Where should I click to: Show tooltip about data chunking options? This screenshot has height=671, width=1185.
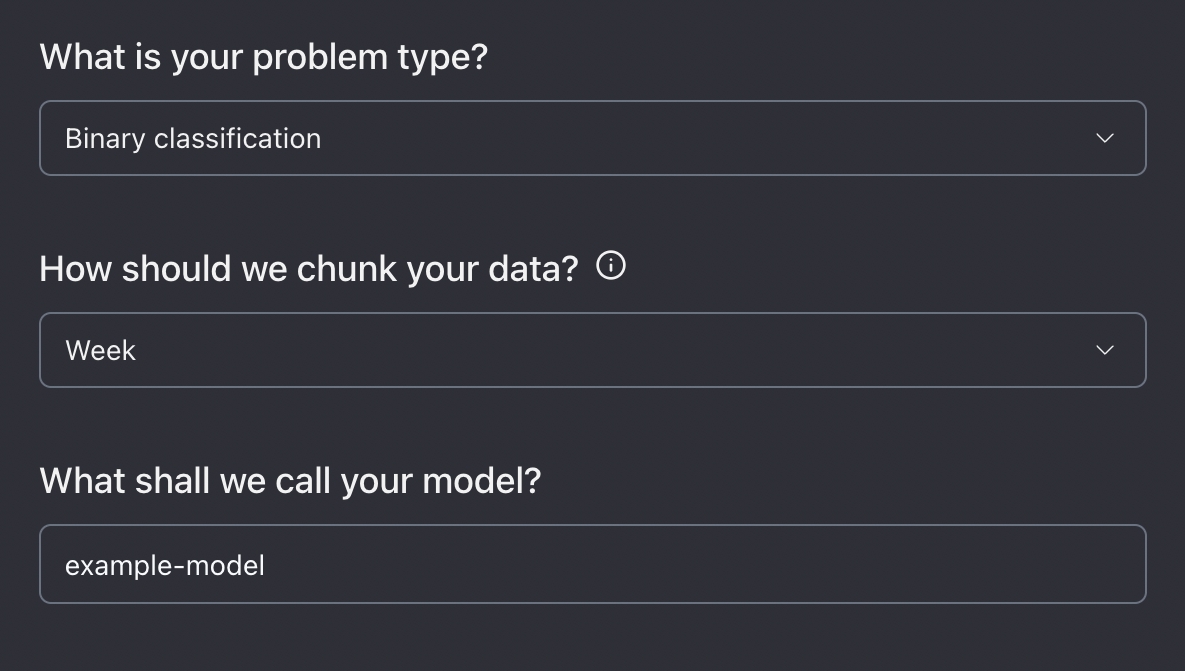coord(611,266)
